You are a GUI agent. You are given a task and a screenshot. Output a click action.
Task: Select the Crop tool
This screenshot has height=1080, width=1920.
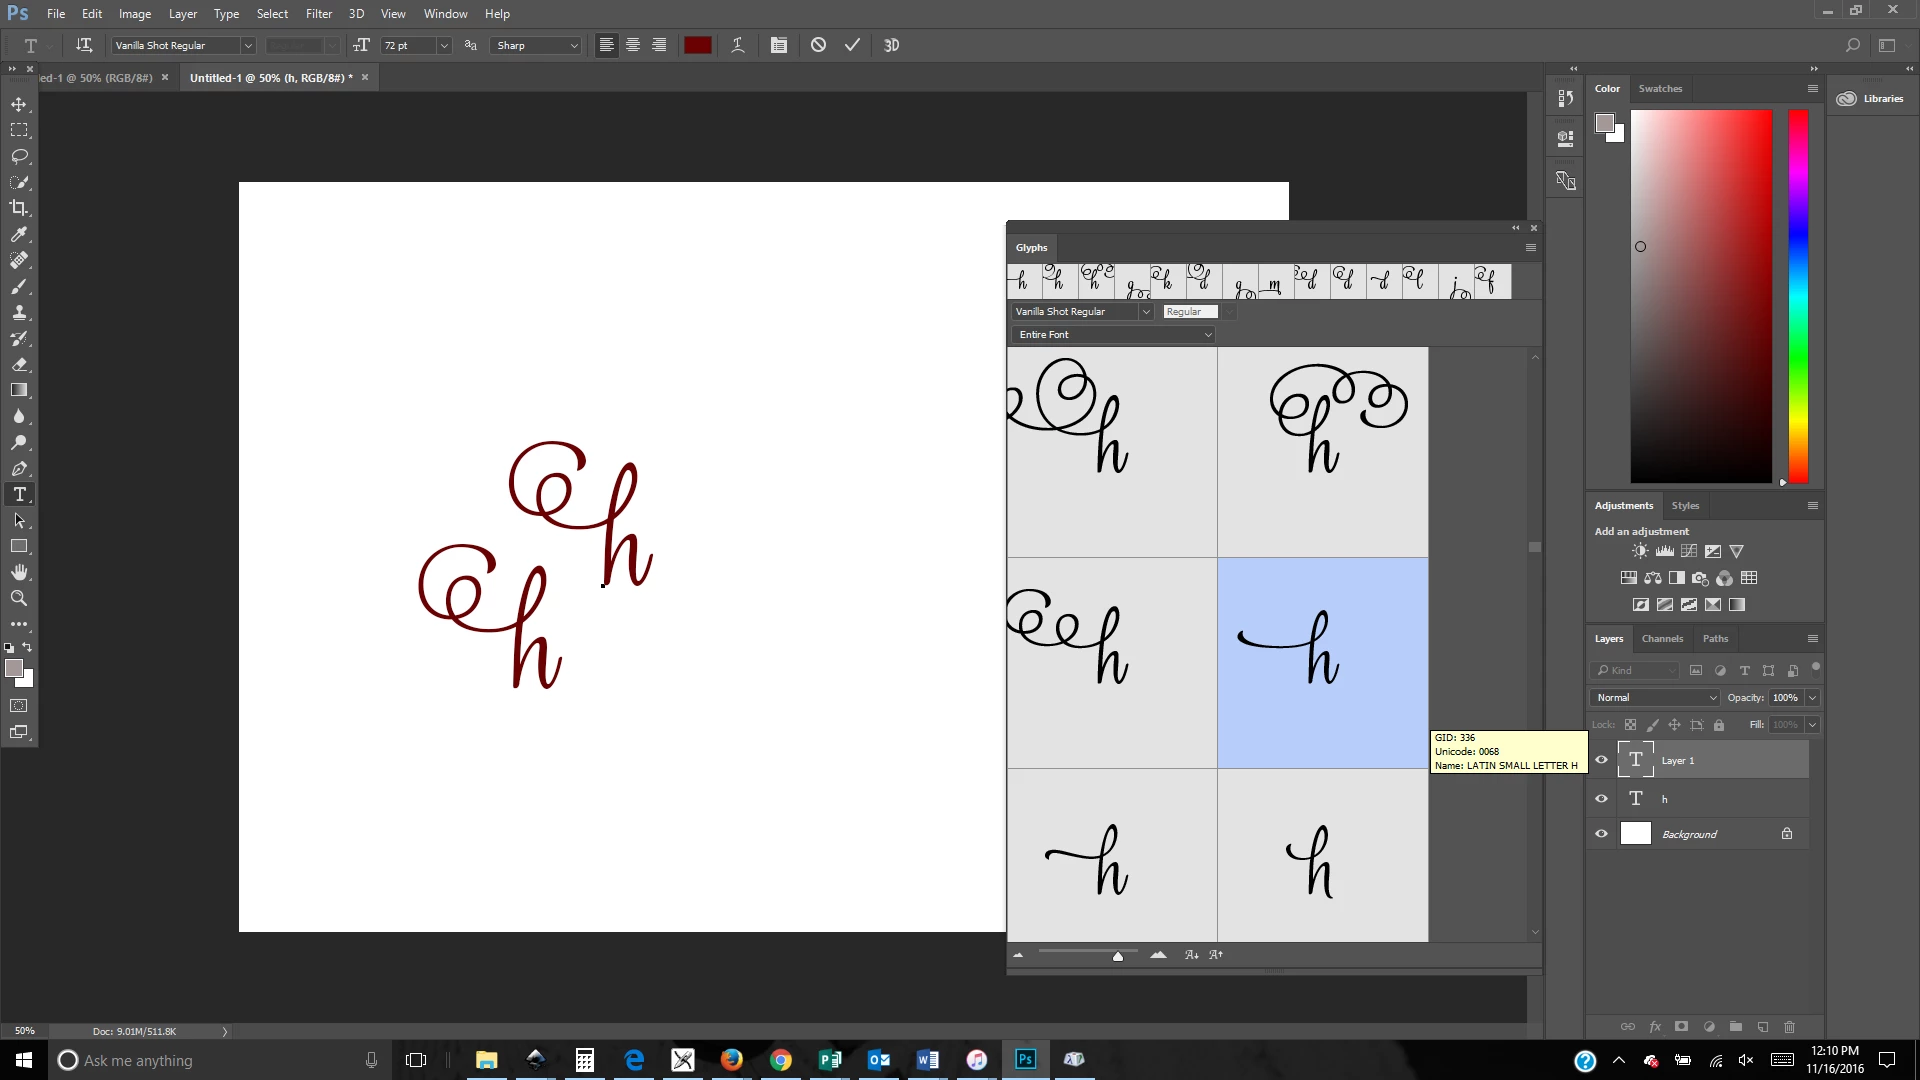[19, 208]
